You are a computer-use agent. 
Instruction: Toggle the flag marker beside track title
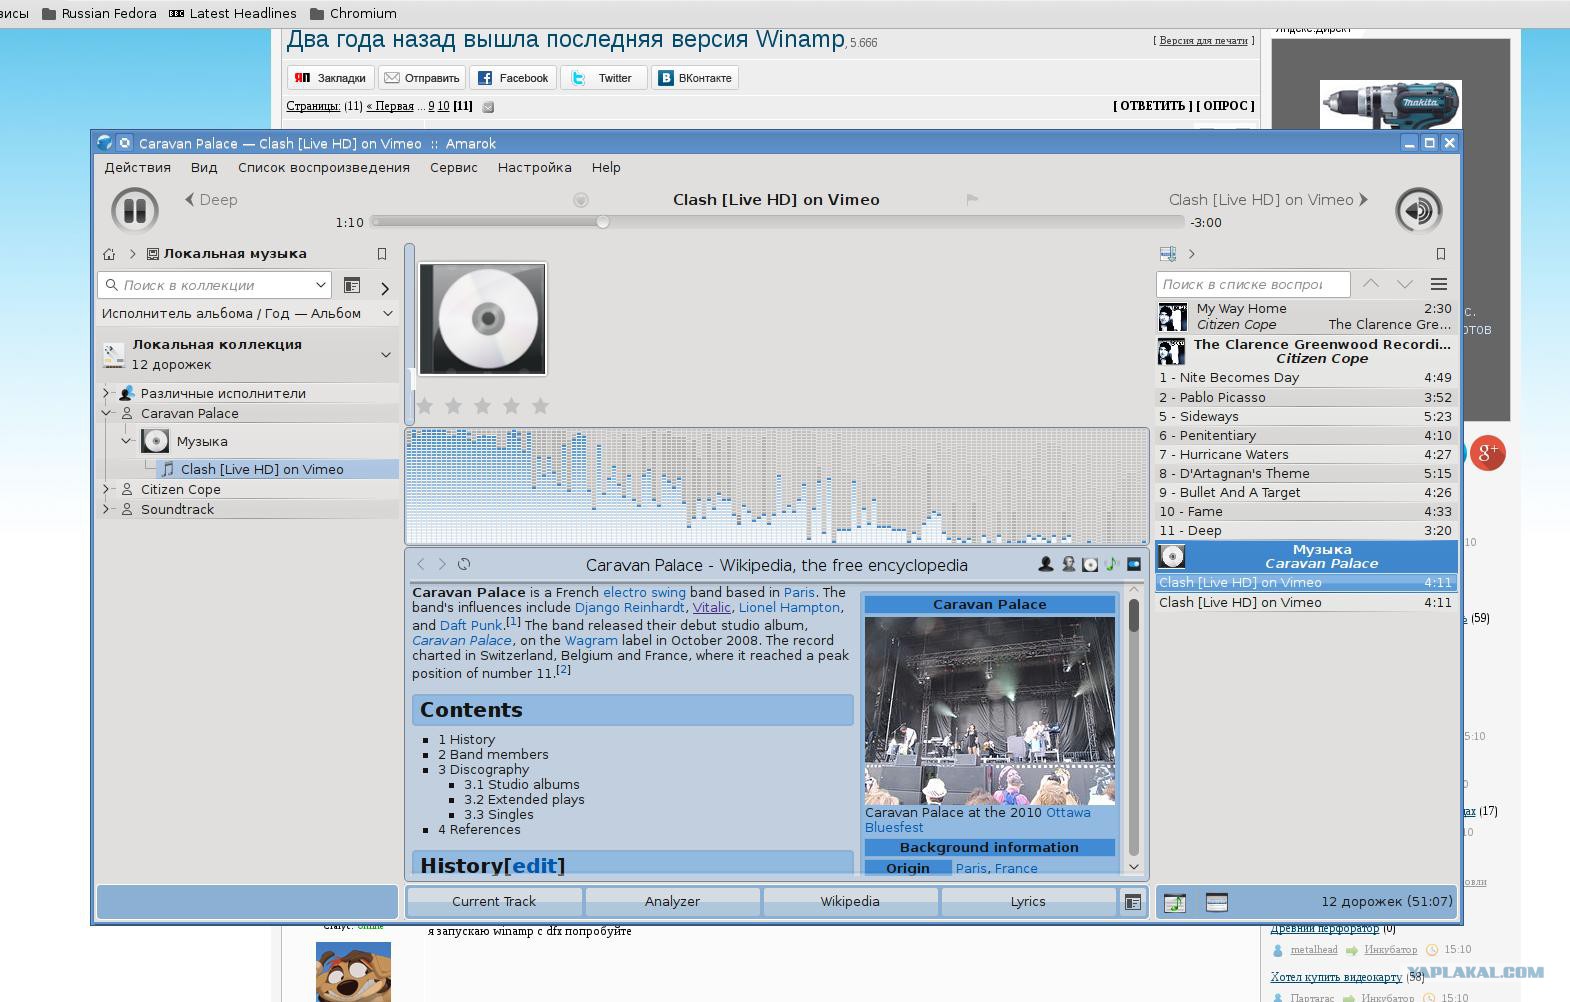pyautogui.click(x=972, y=200)
